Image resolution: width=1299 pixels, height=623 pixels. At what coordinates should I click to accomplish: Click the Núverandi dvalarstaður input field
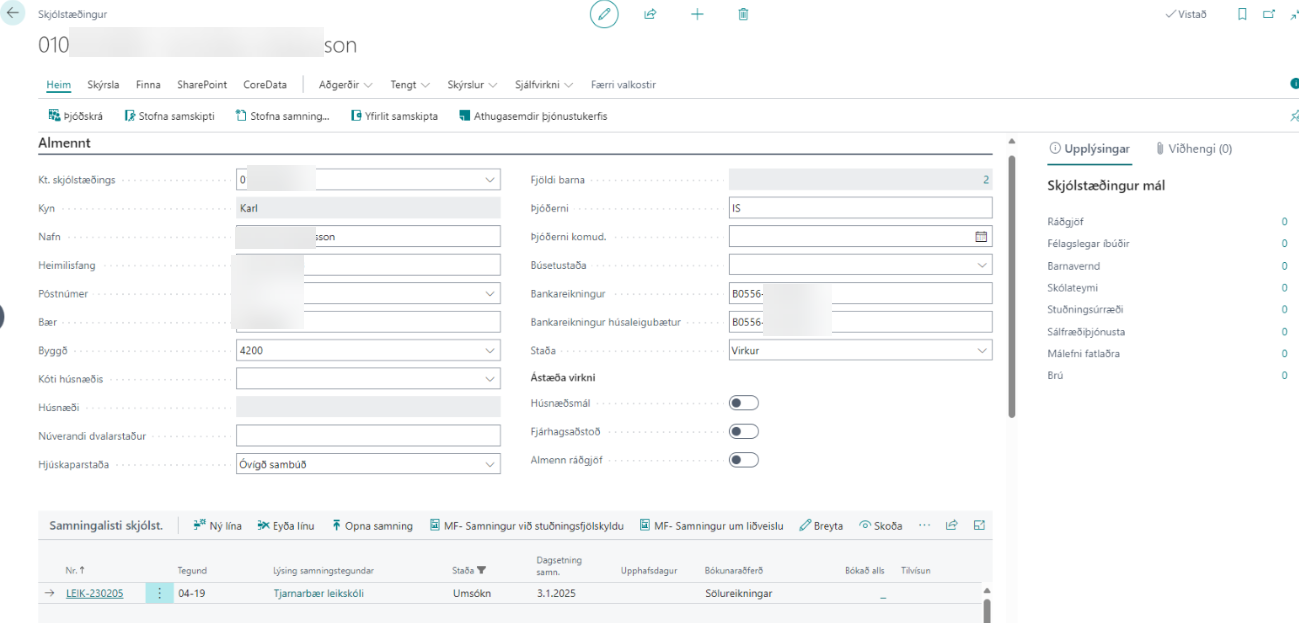click(368, 436)
